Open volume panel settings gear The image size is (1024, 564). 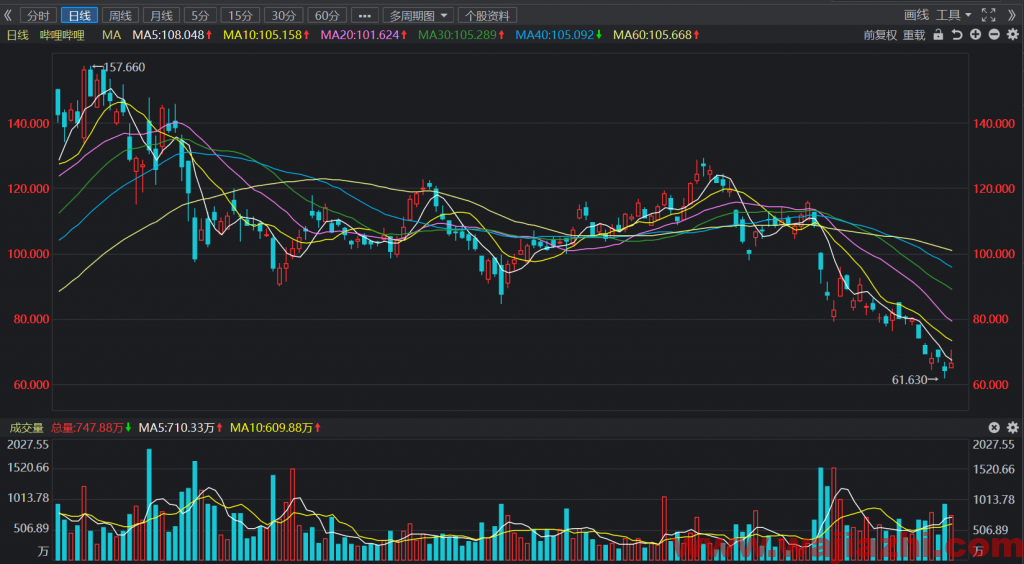tap(1012, 428)
